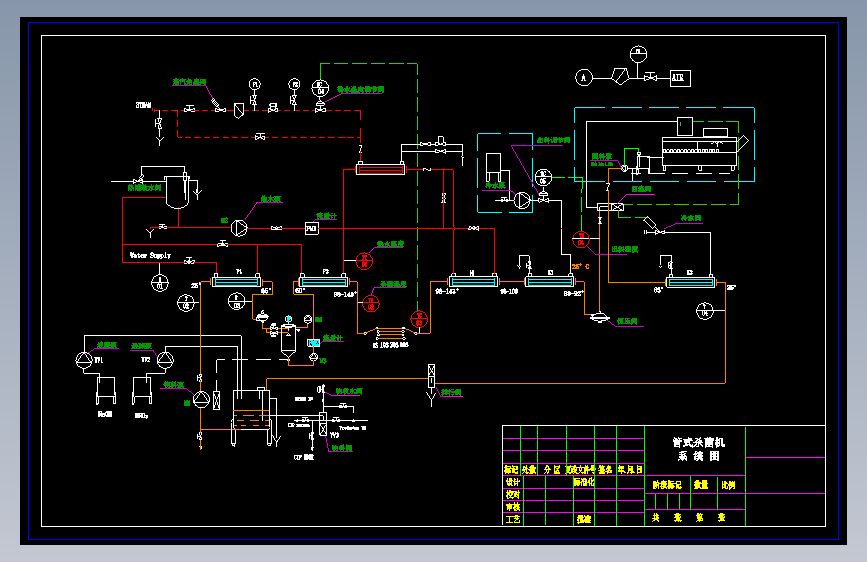Select the 阶段标记 cell in title block
The height and width of the screenshot is (562, 867).
(x=667, y=485)
